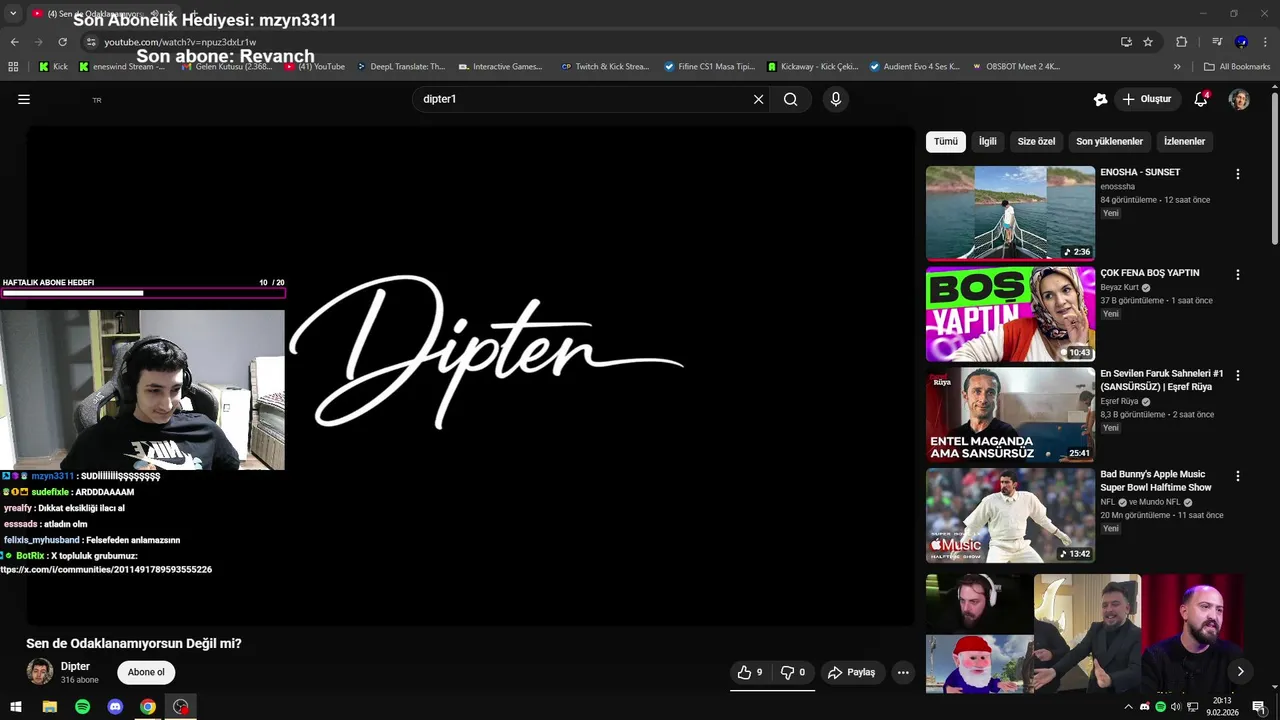Expand the bookmarks overflow chevron
The image size is (1280, 720).
click(1177, 67)
